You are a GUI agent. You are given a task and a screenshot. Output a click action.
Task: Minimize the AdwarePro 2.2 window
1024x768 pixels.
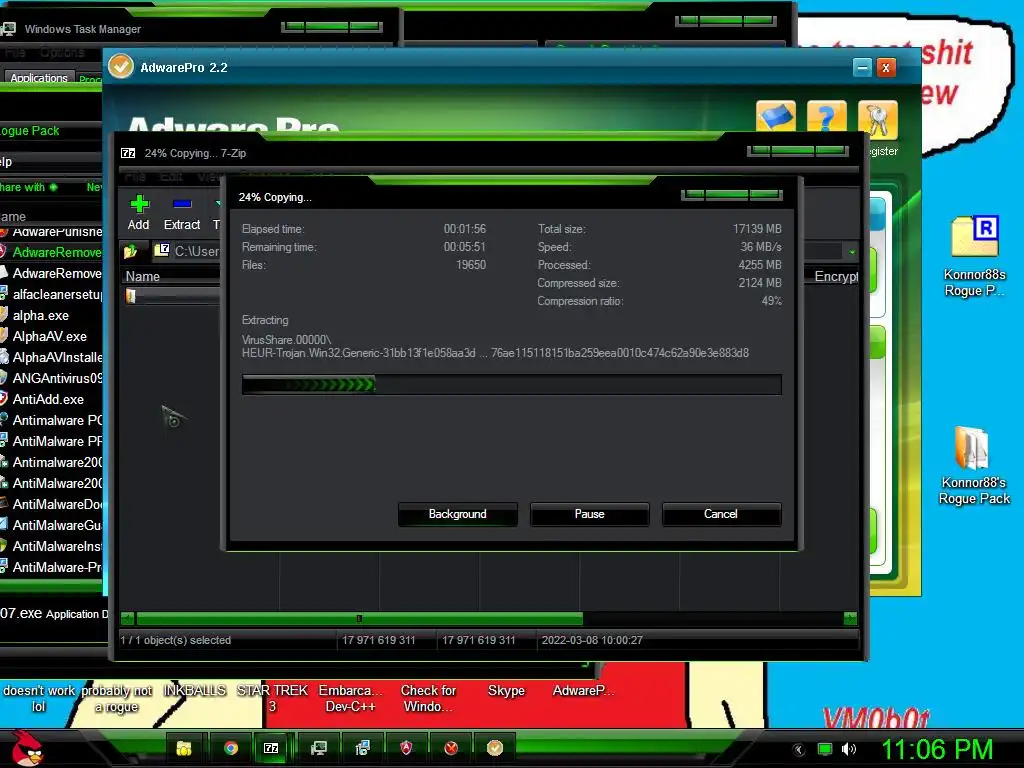pos(862,67)
